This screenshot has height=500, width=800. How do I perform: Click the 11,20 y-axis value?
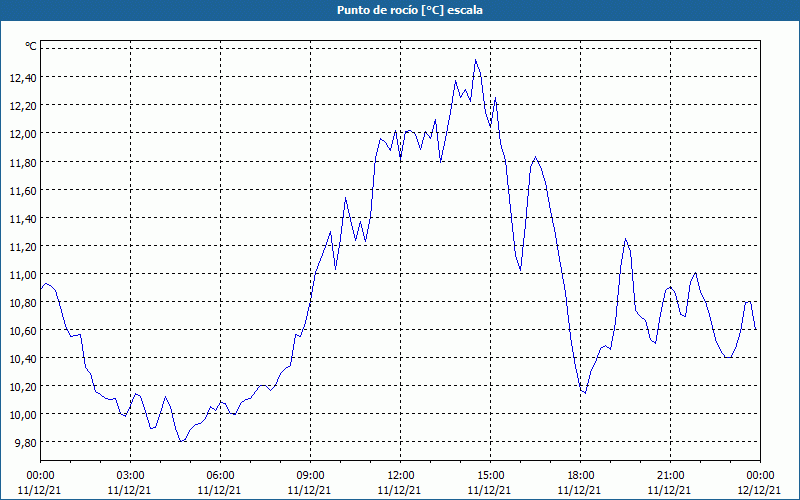[x=23, y=246]
